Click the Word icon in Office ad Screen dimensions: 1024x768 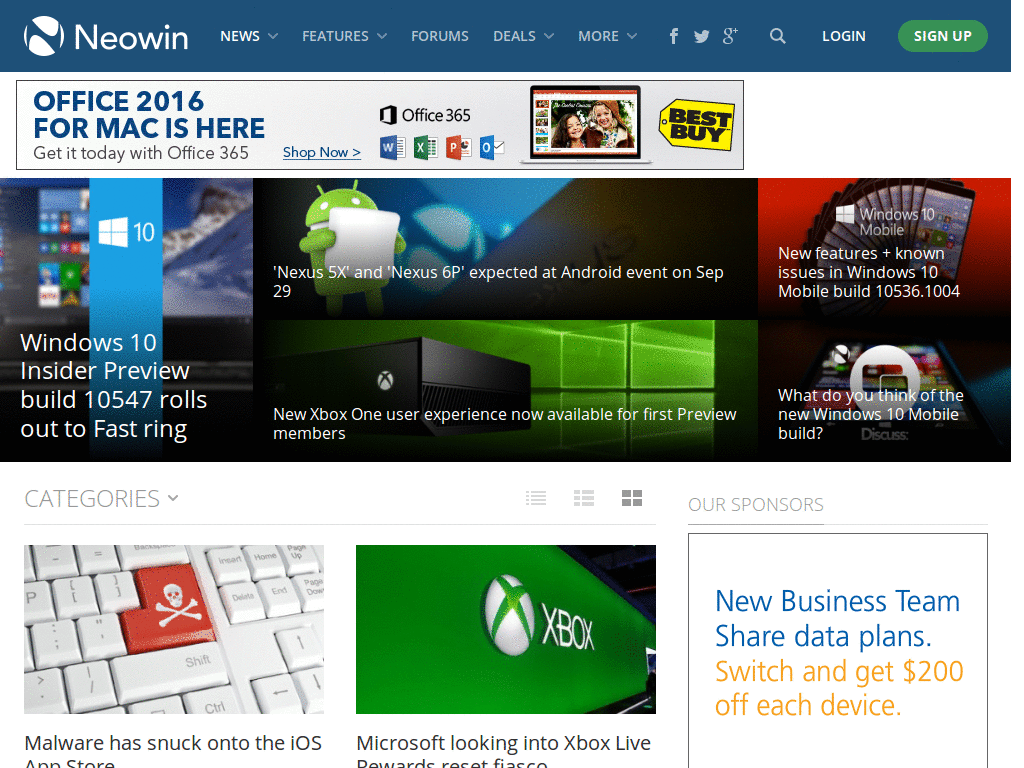coord(392,148)
